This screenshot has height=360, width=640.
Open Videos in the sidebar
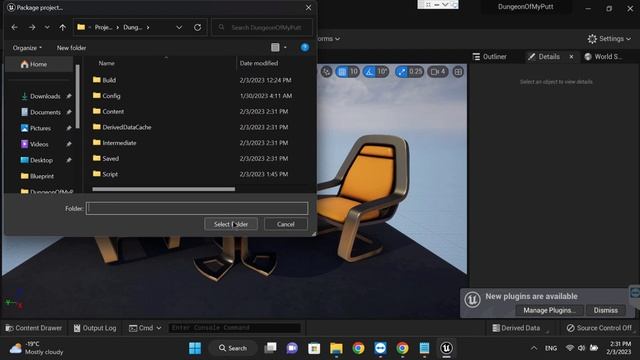[x=39, y=144]
